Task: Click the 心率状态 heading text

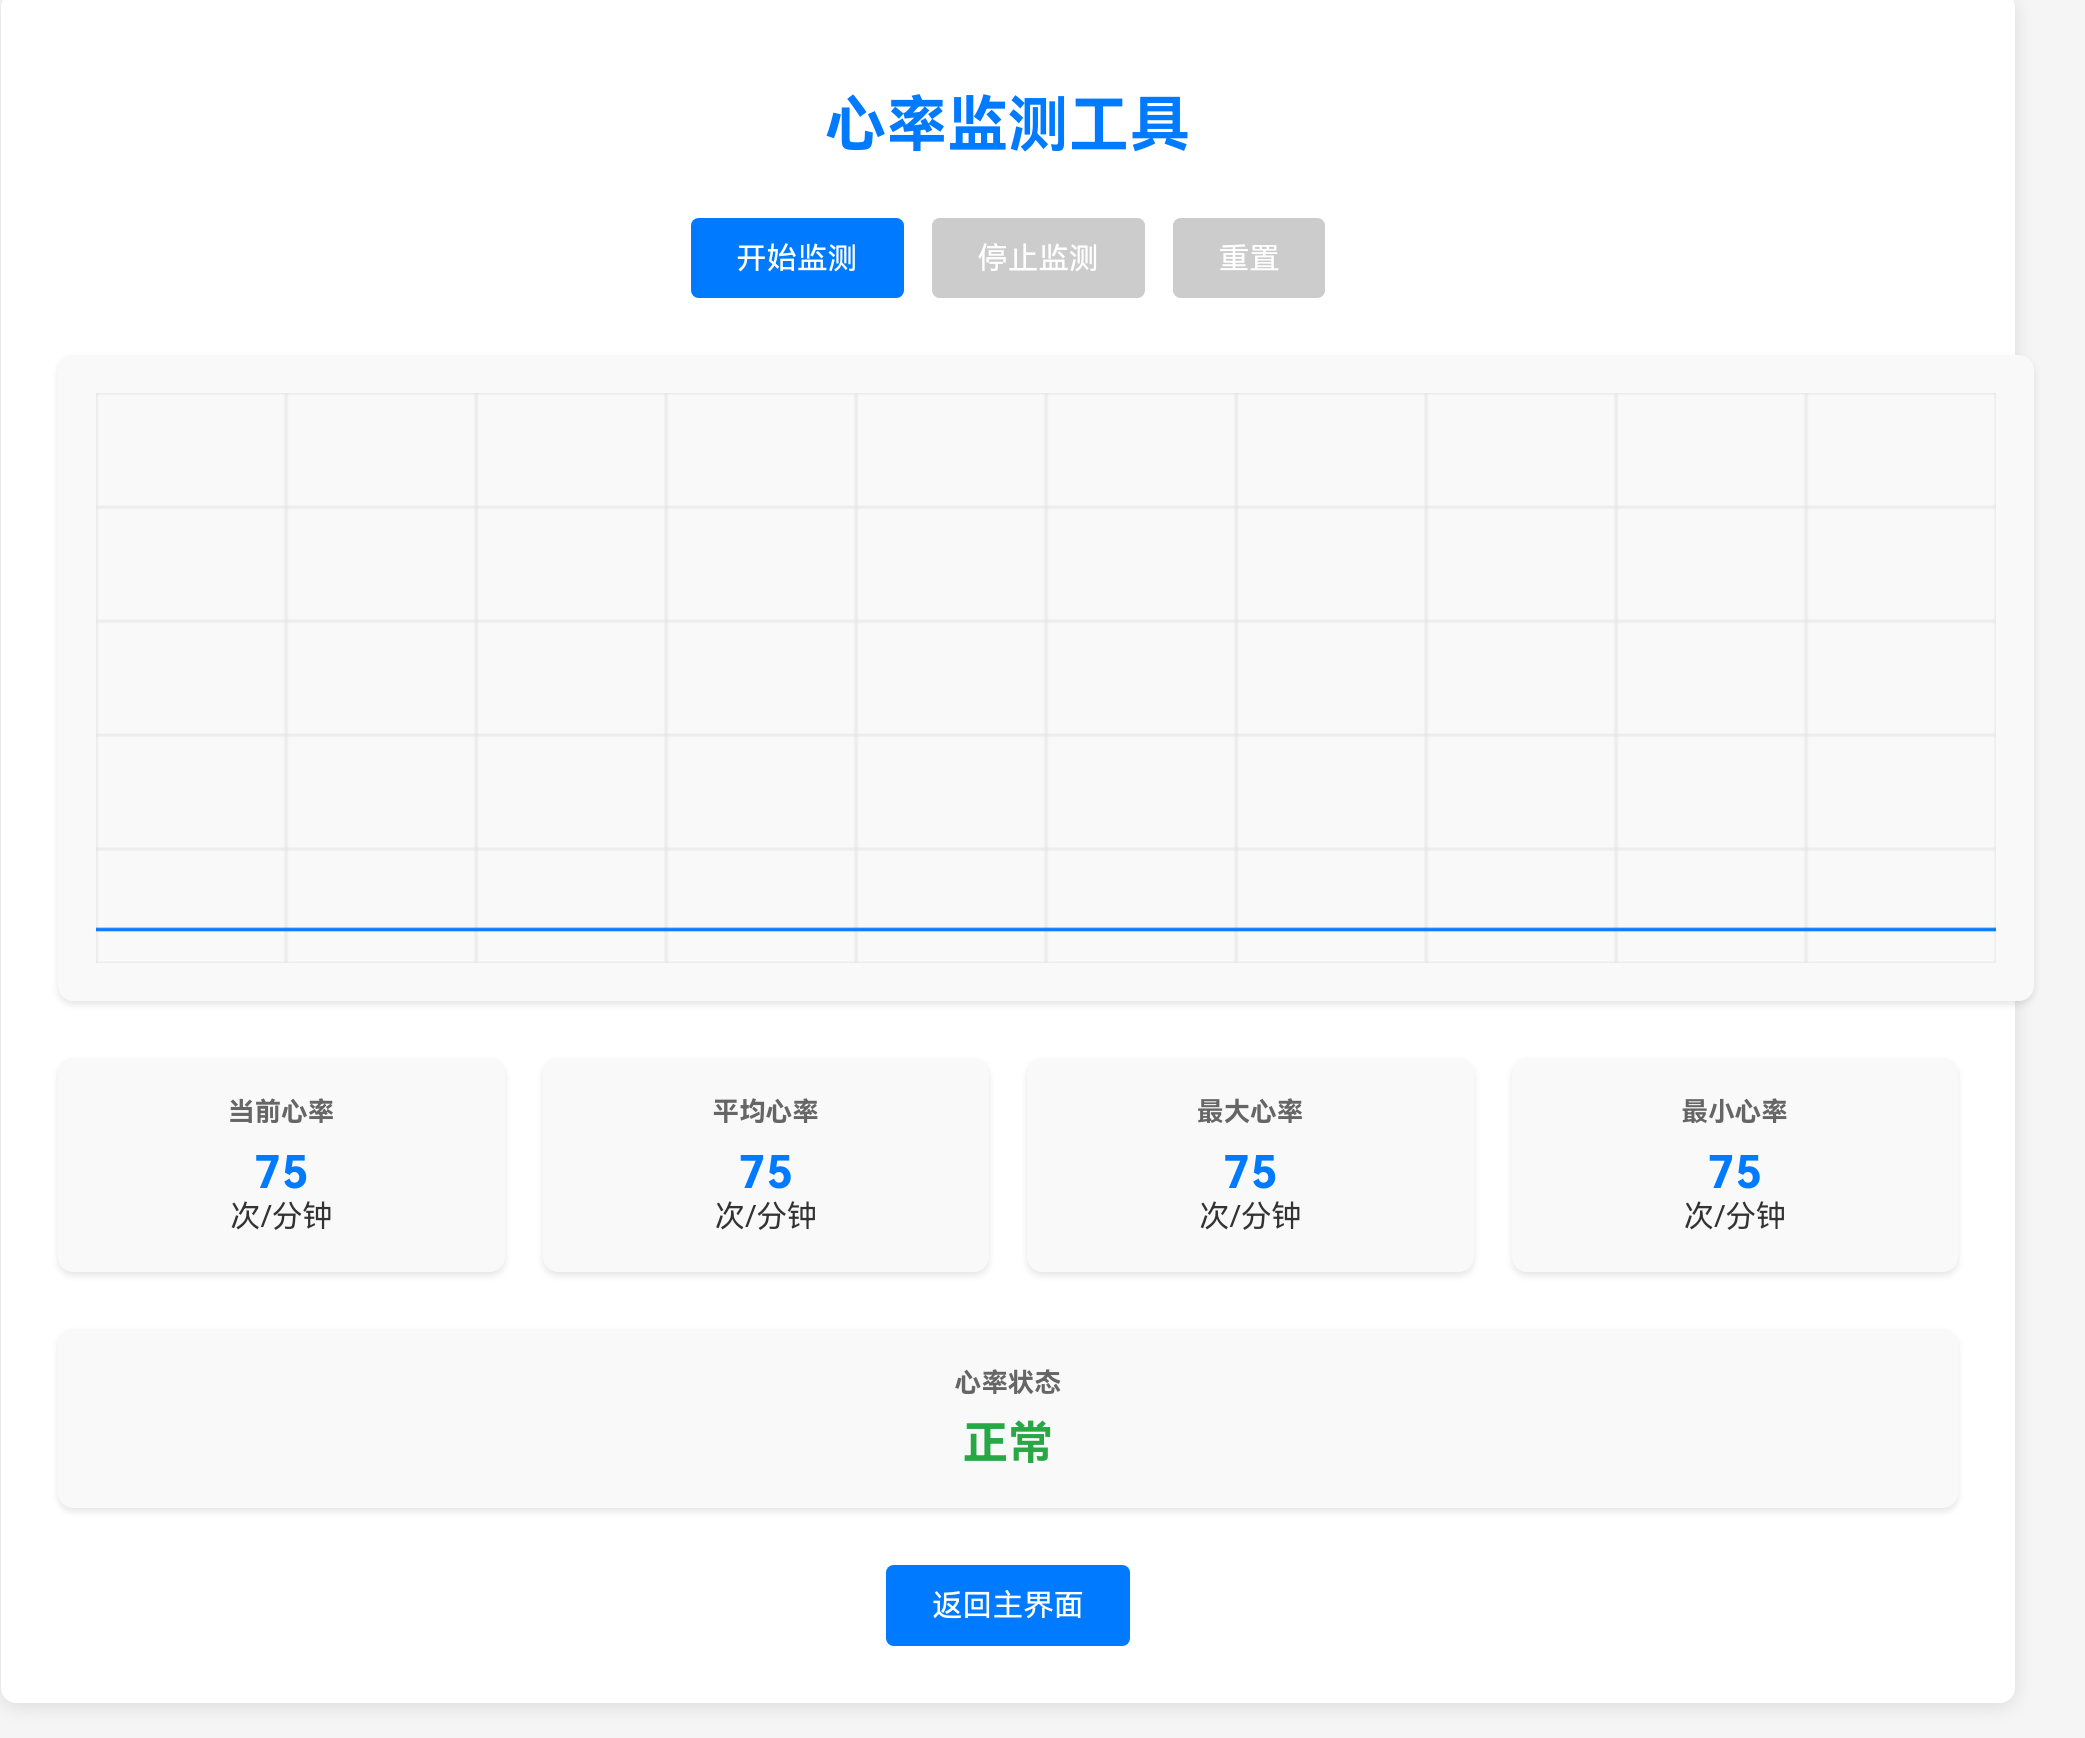Action: 1008,1383
